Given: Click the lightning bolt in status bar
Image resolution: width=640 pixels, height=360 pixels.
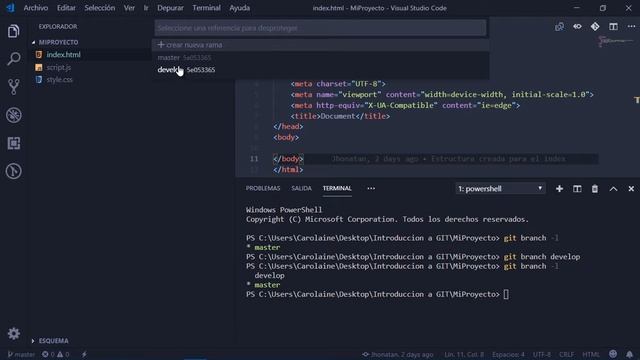Looking at the screenshot, I should 84,354.
